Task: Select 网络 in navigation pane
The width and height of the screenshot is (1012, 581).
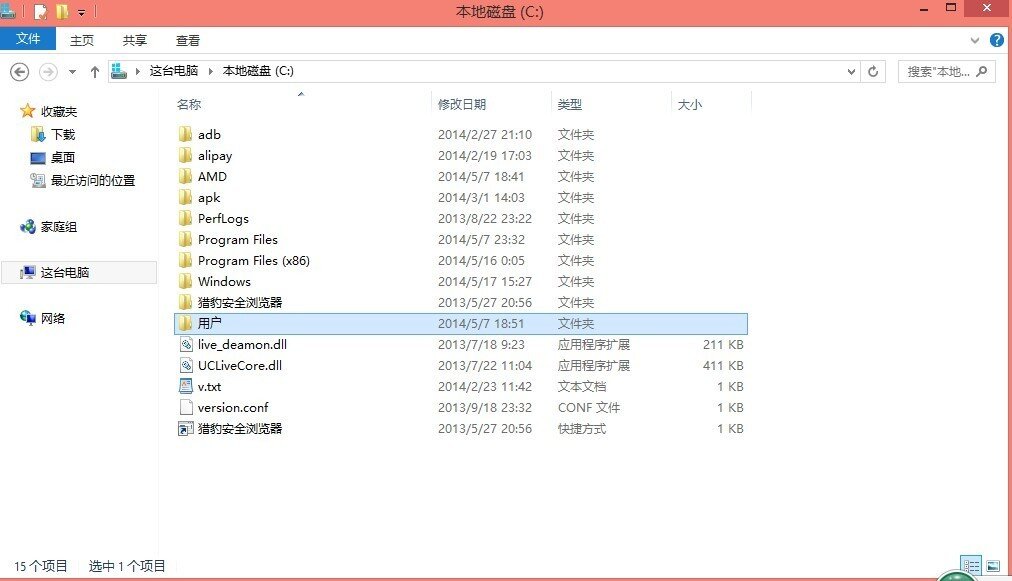Action: [x=53, y=318]
